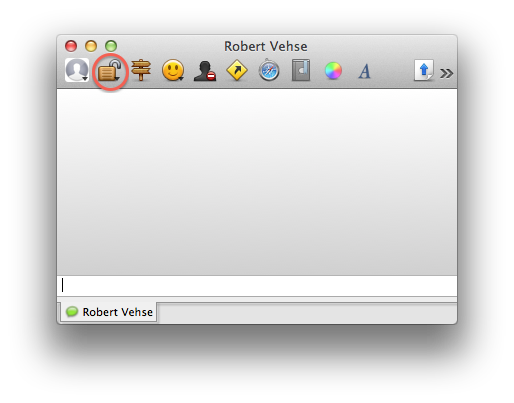514x403 pixels.
Task: Open the fonts panel with the A icon
Action: (x=364, y=71)
